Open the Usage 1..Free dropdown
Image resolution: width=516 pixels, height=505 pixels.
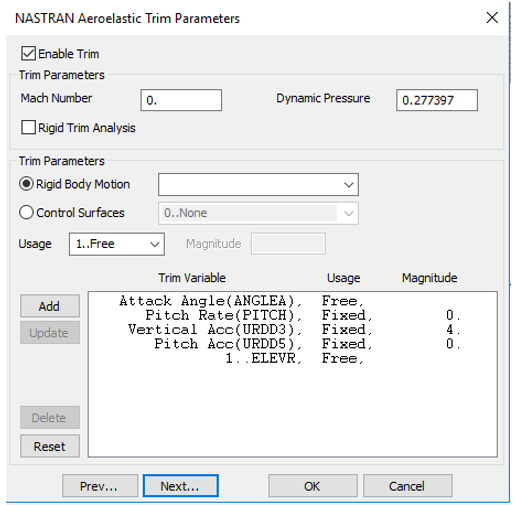[117, 244]
